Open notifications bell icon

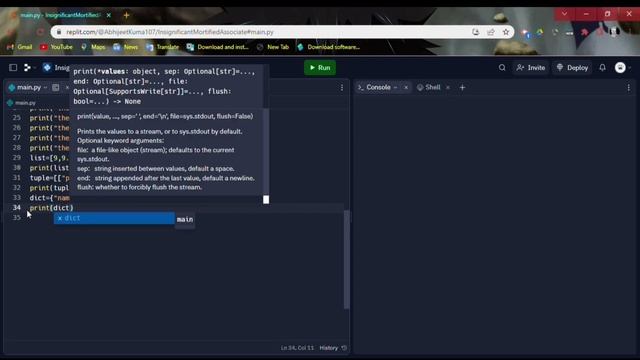pos(602,68)
